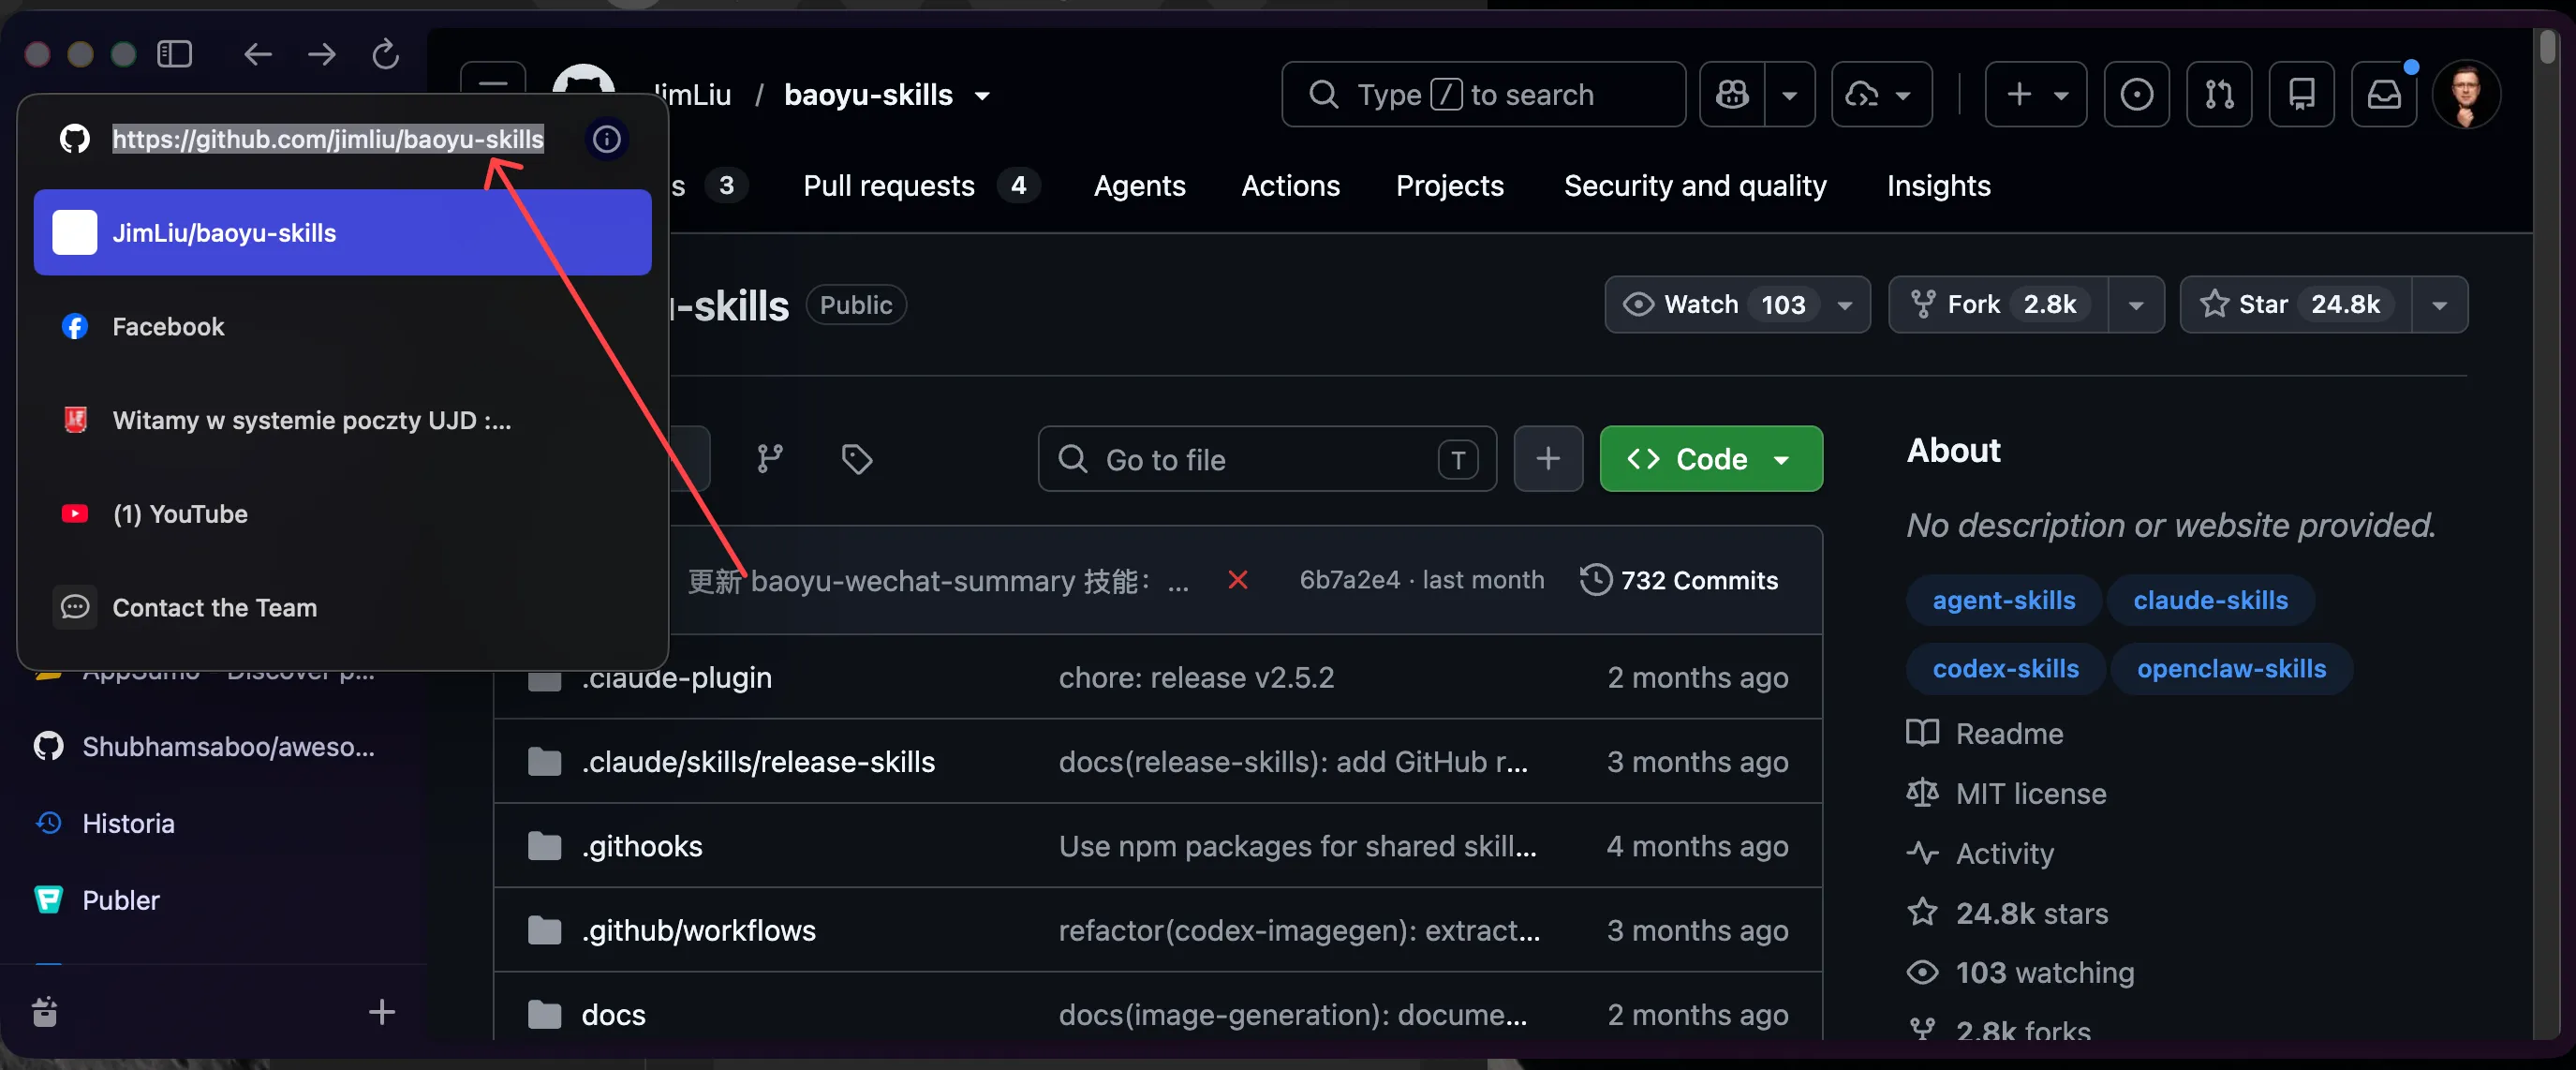Open the Notifications inbox icon

pos(2384,95)
